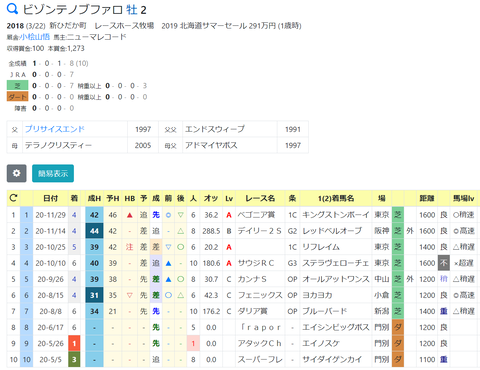The height and width of the screenshot is (370, 480).
Task: Click the dark blue 44 rating cell
Action: click(94, 231)
